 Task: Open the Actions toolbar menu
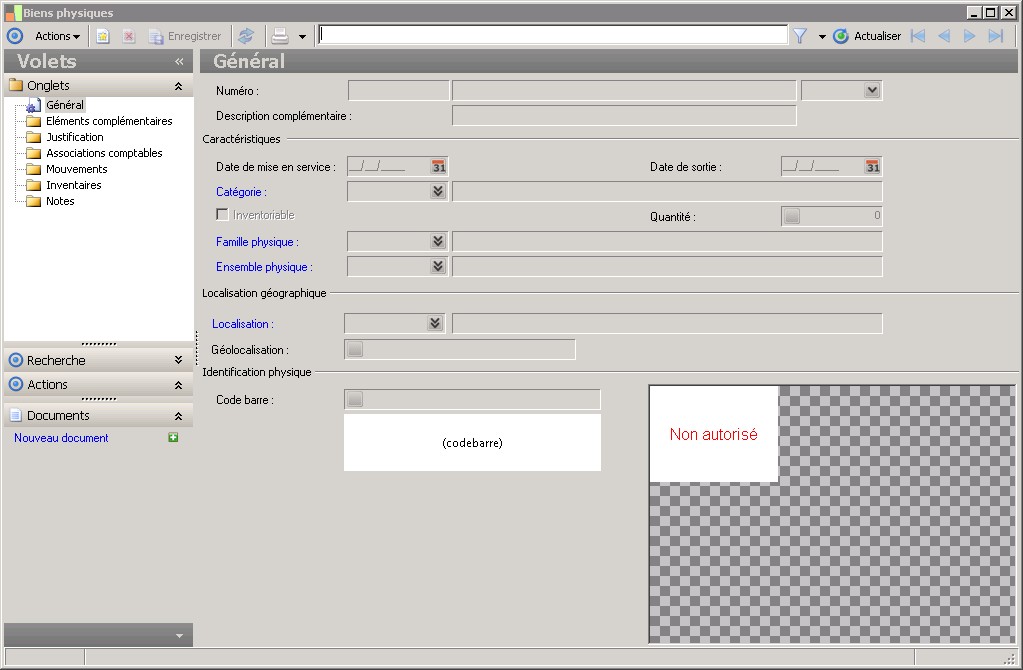(x=57, y=37)
